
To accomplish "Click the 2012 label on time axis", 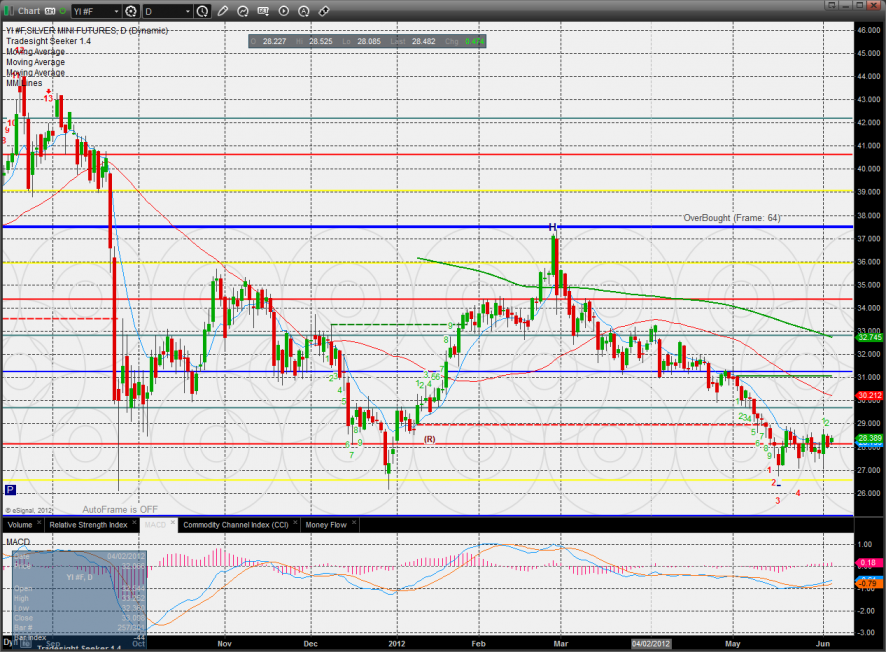I will pos(397,644).
